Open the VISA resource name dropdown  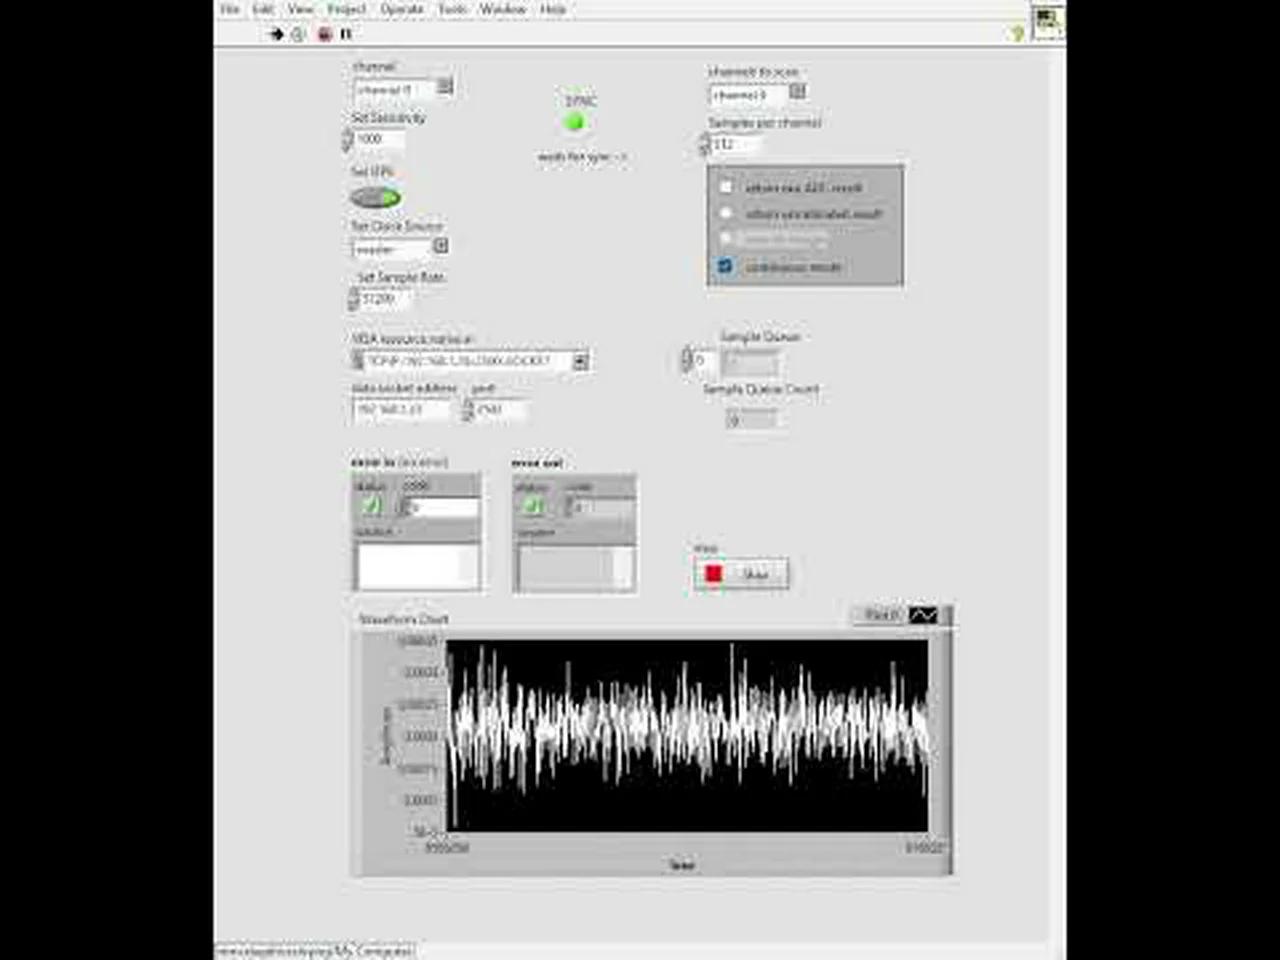581,361
